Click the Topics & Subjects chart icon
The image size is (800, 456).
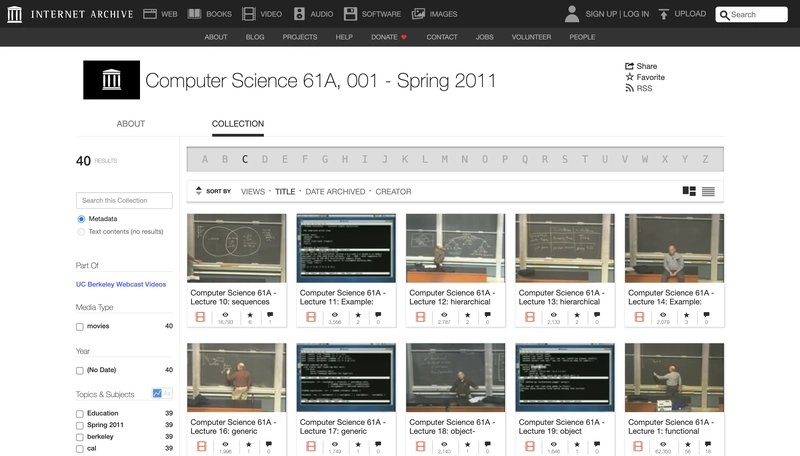pos(157,393)
